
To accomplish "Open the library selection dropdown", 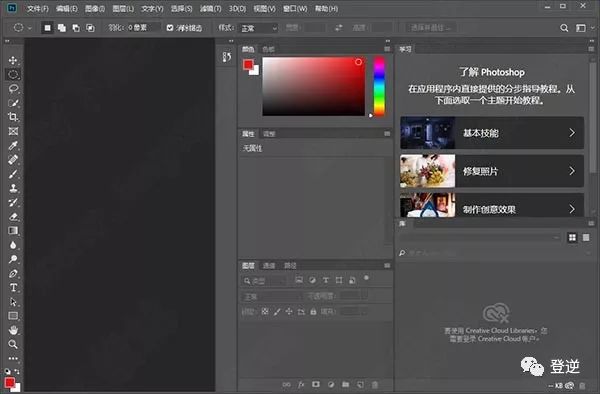I will (x=480, y=238).
